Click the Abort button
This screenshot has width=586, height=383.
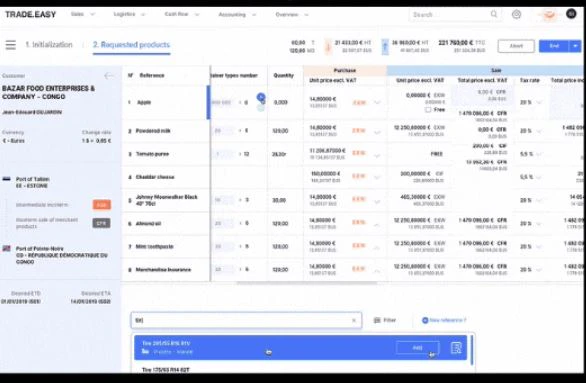click(x=516, y=46)
